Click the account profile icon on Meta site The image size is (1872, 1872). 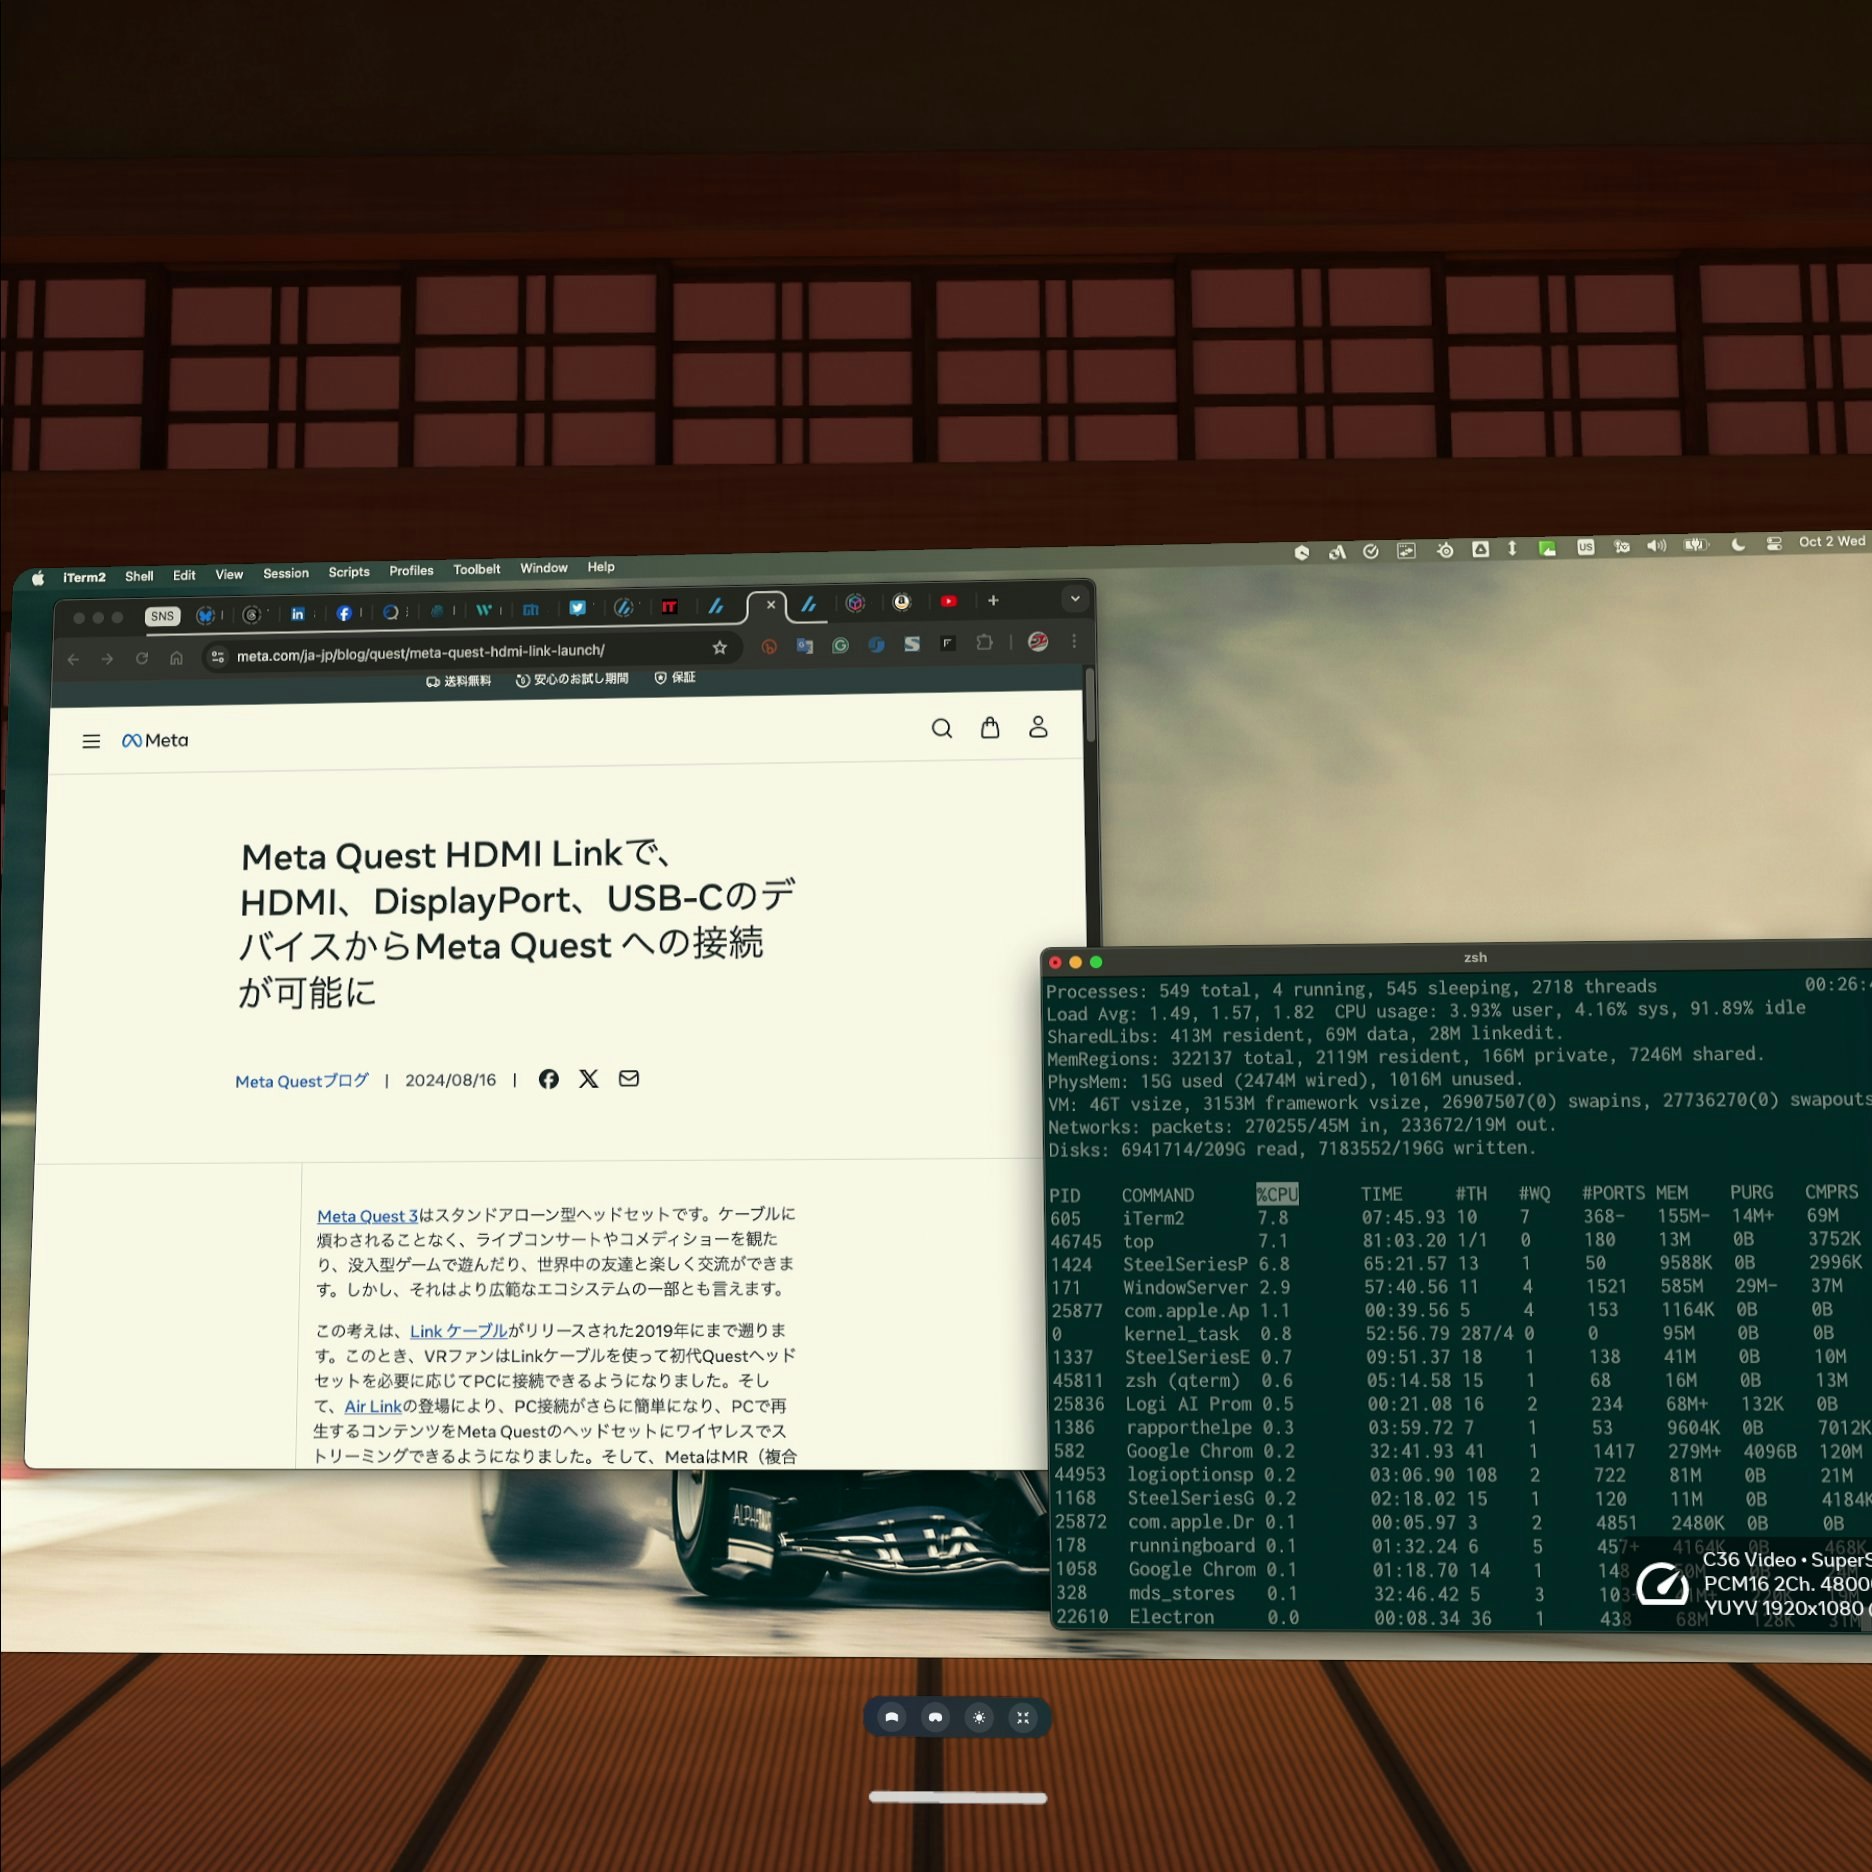pos(1038,729)
